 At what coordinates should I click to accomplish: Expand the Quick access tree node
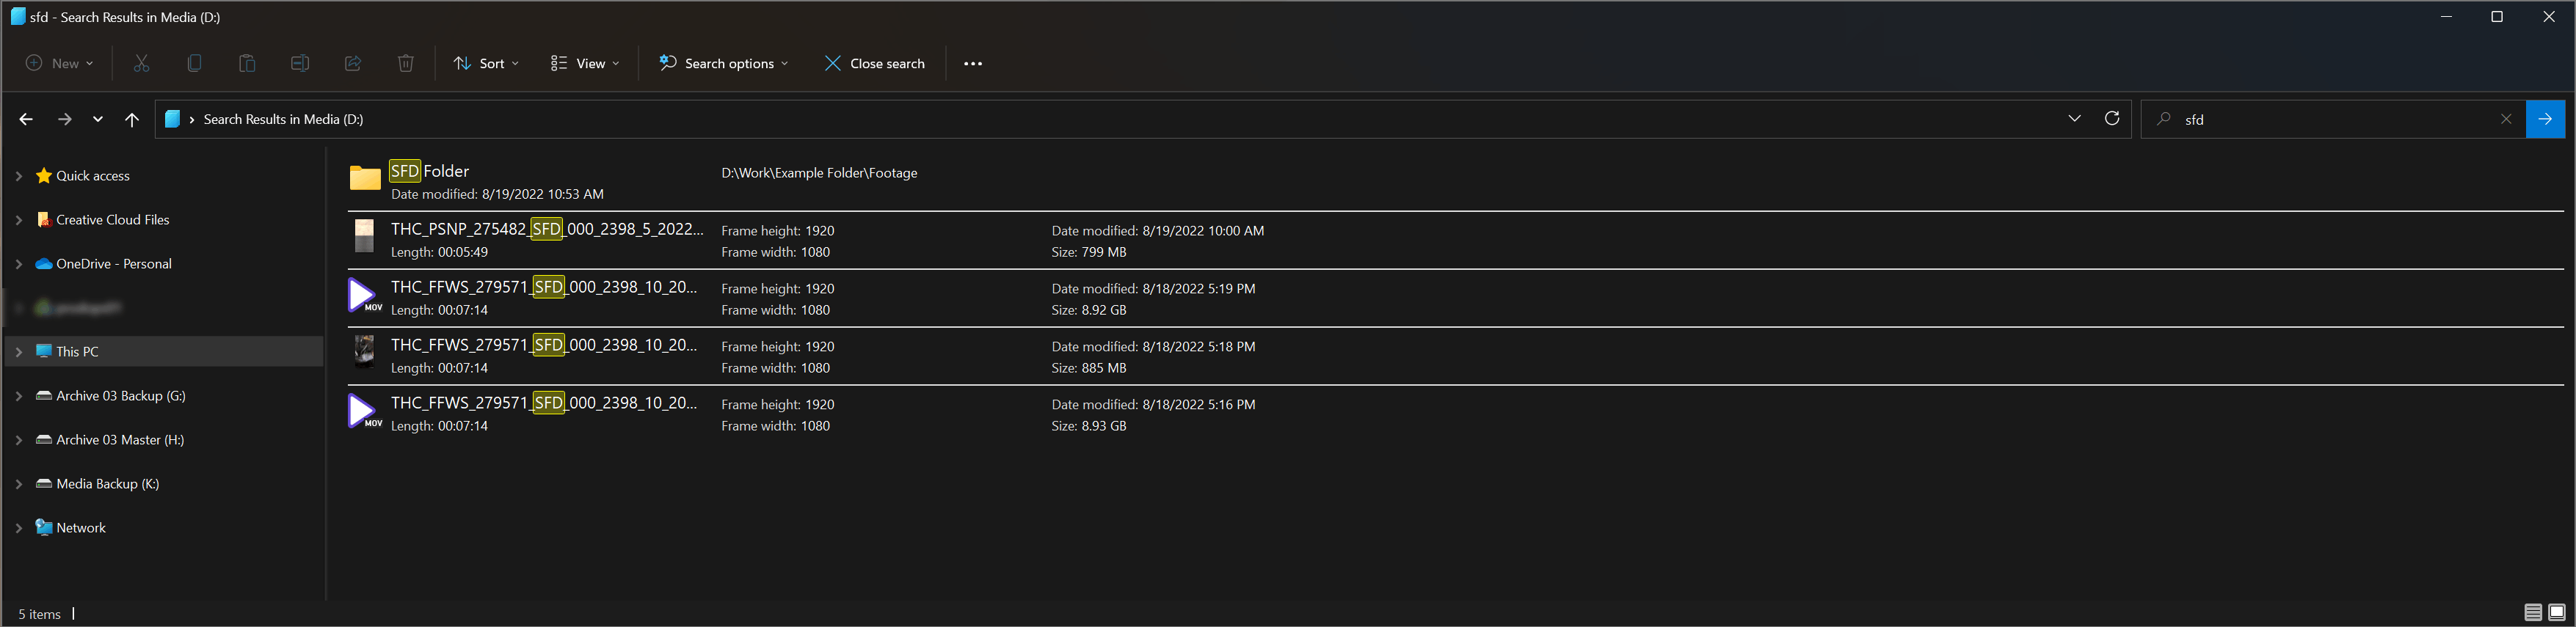tap(19, 176)
